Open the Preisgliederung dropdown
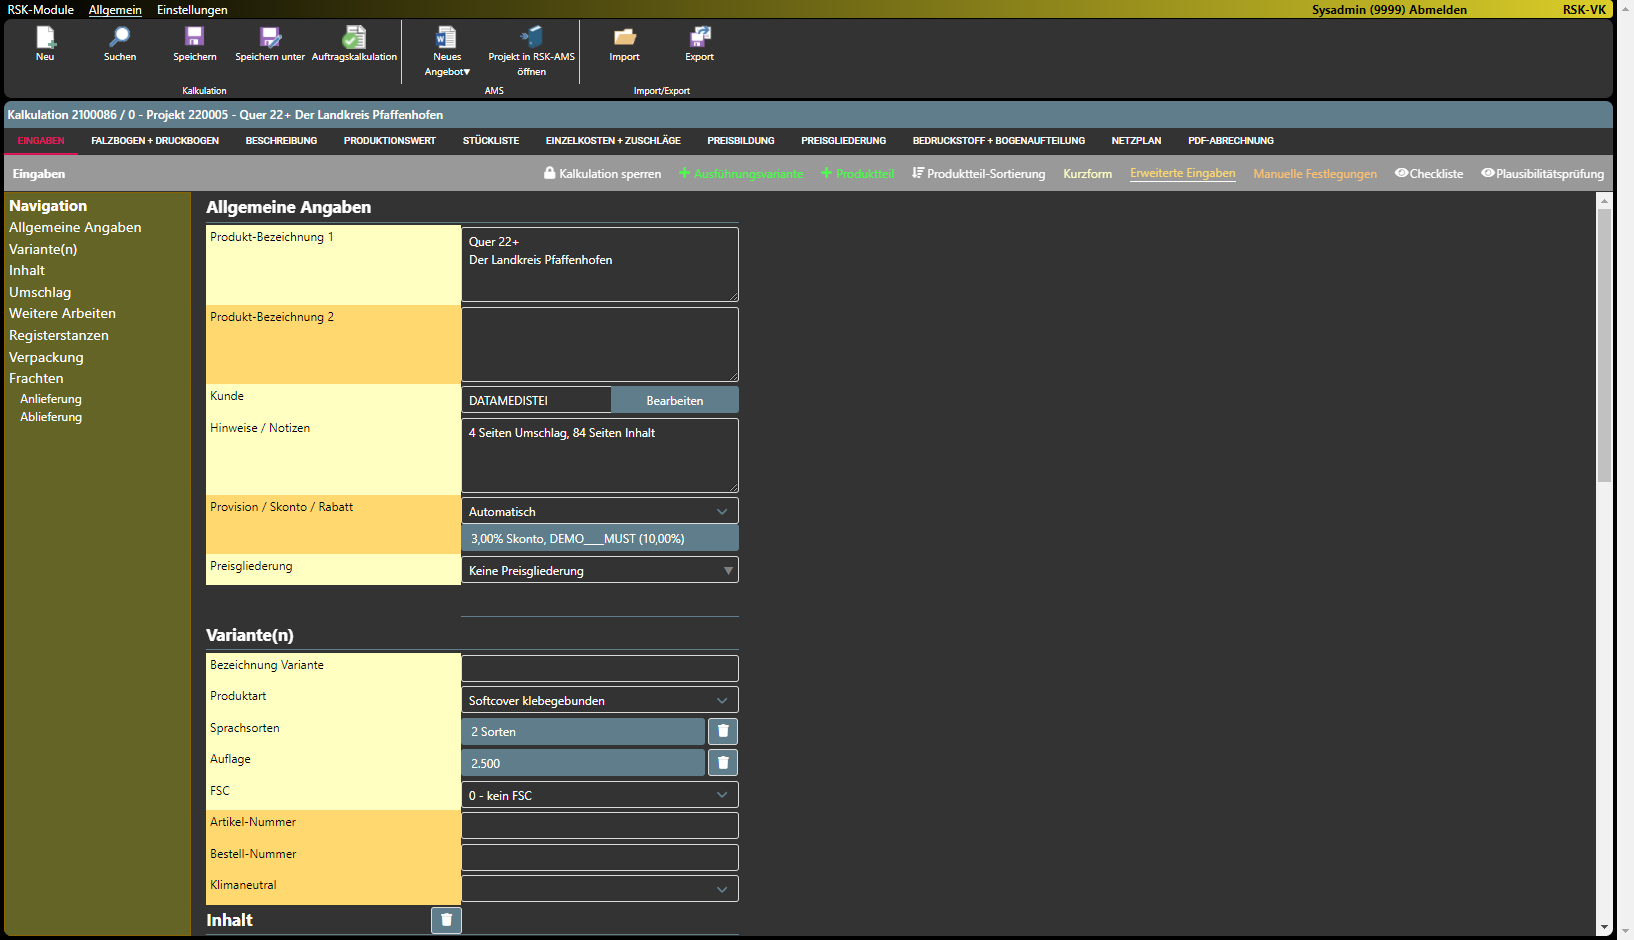This screenshot has height=940, width=1634. tap(600, 570)
